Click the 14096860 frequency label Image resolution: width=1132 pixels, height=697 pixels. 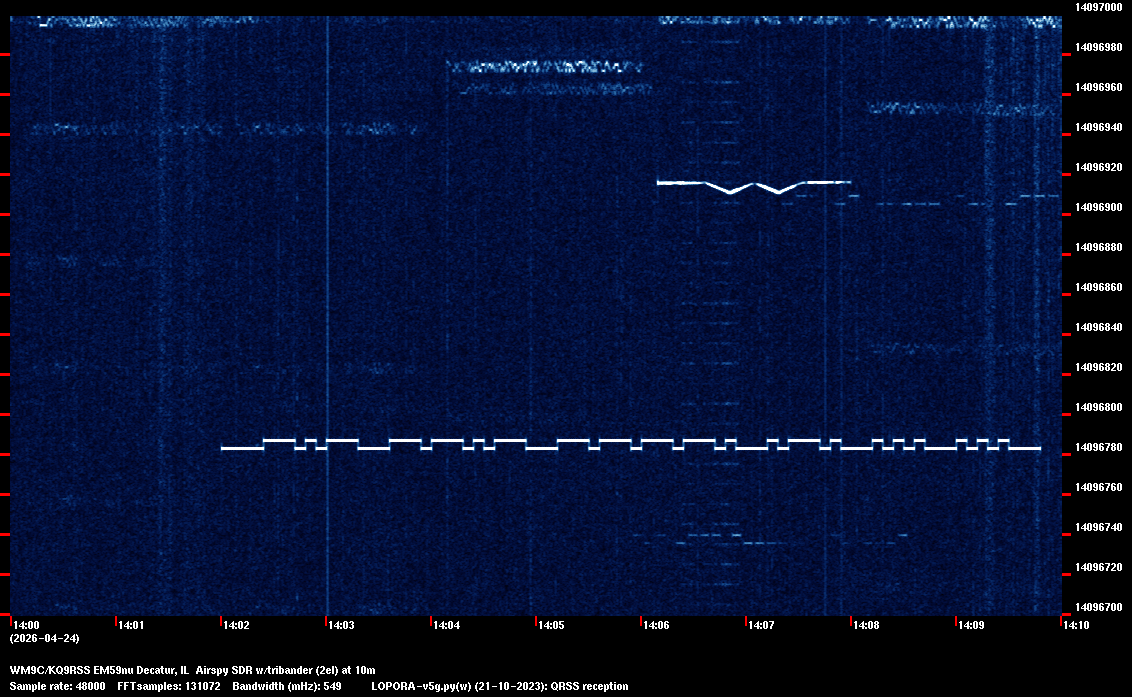1098,287
